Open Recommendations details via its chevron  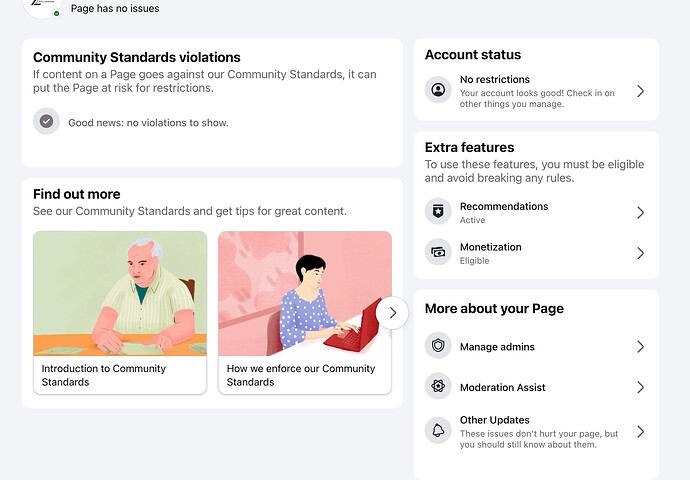(x=640, y=212)
